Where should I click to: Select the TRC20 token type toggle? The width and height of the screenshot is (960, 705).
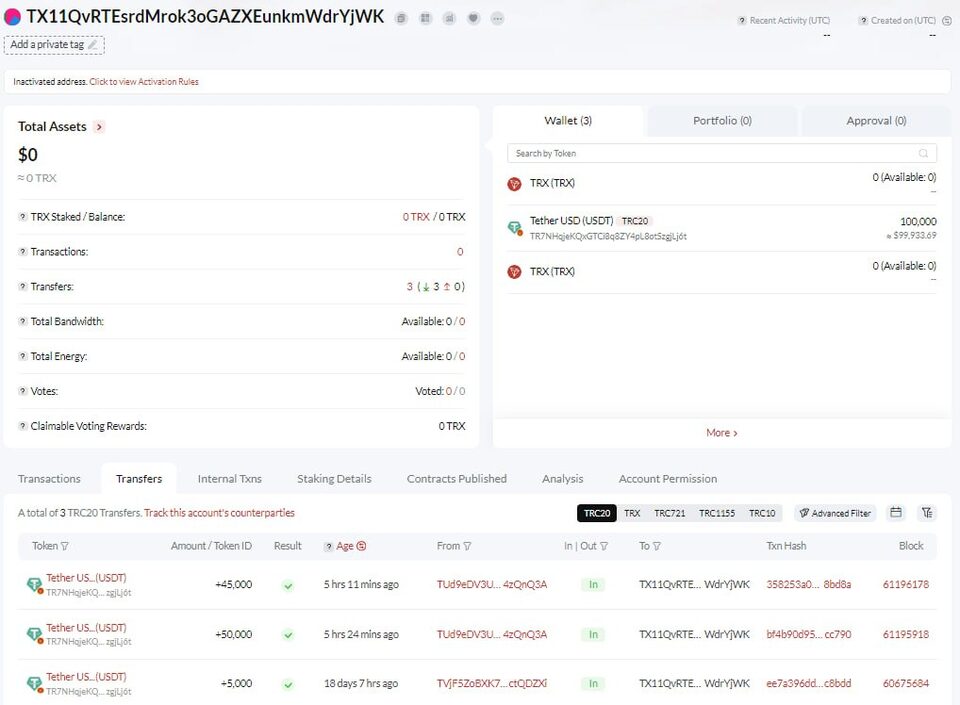597,513
